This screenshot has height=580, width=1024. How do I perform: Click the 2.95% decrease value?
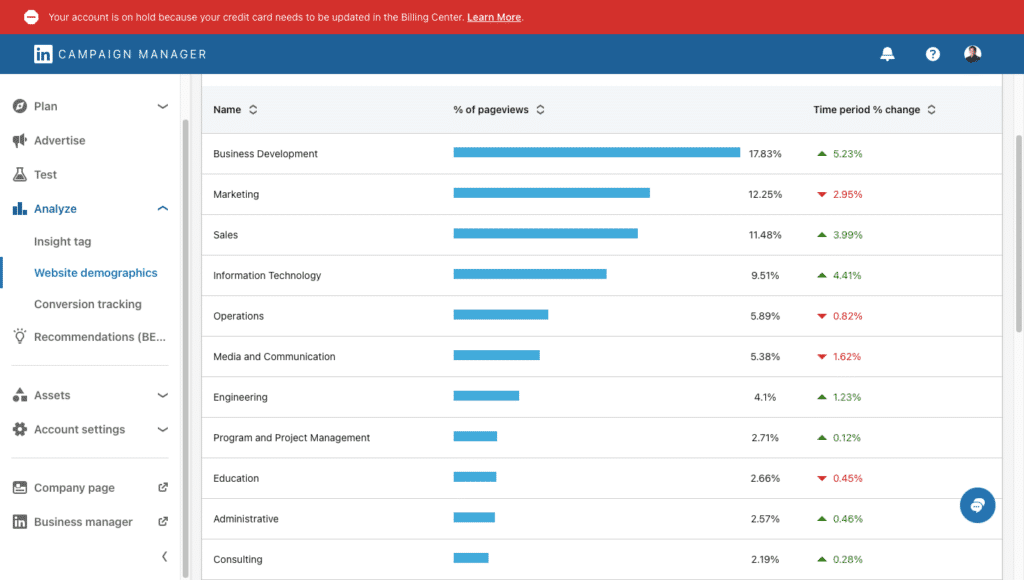[848, 195]
